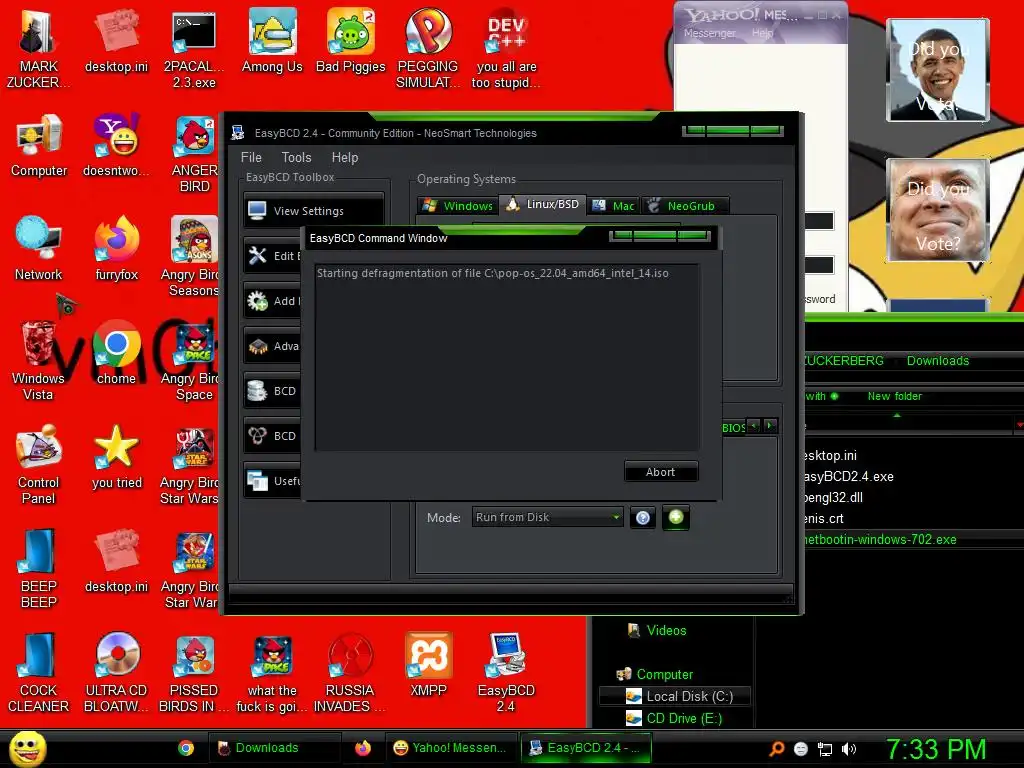Viewport: 1024px width, 768px height.
Task: Expand the Mode 'Run from Disk' dropdown
Action: point(547,517)
